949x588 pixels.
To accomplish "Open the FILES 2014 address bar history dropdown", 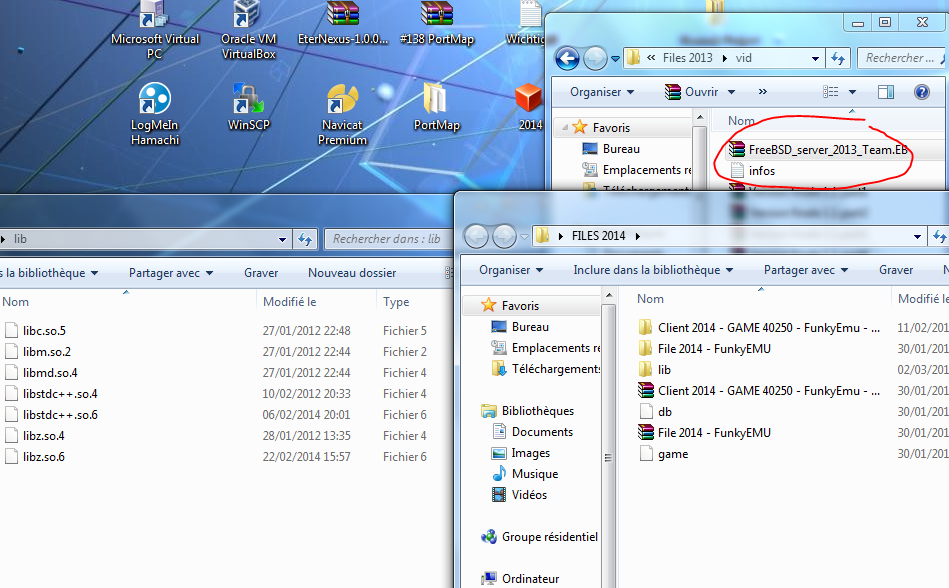I will 918,237.
